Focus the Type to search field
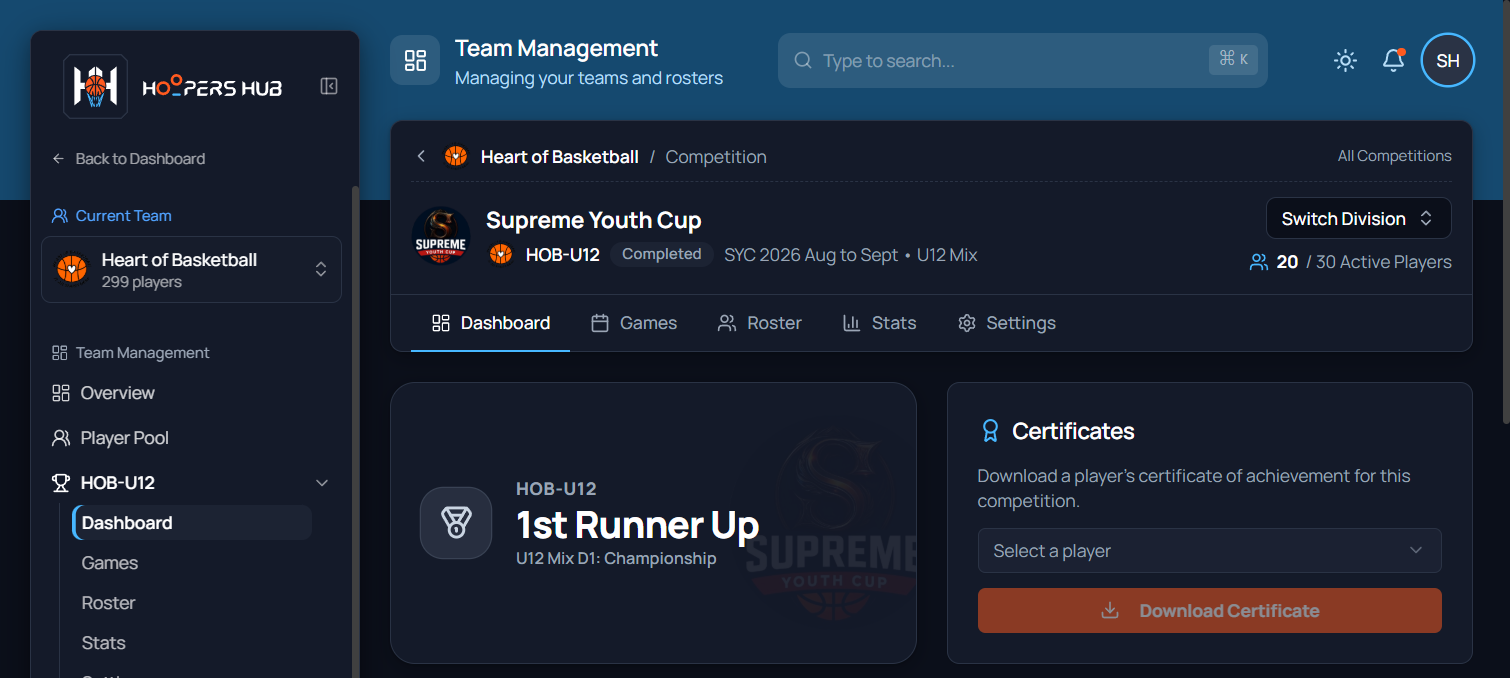This screenshot has width=1510, height=678. [x=1022, y=60]
